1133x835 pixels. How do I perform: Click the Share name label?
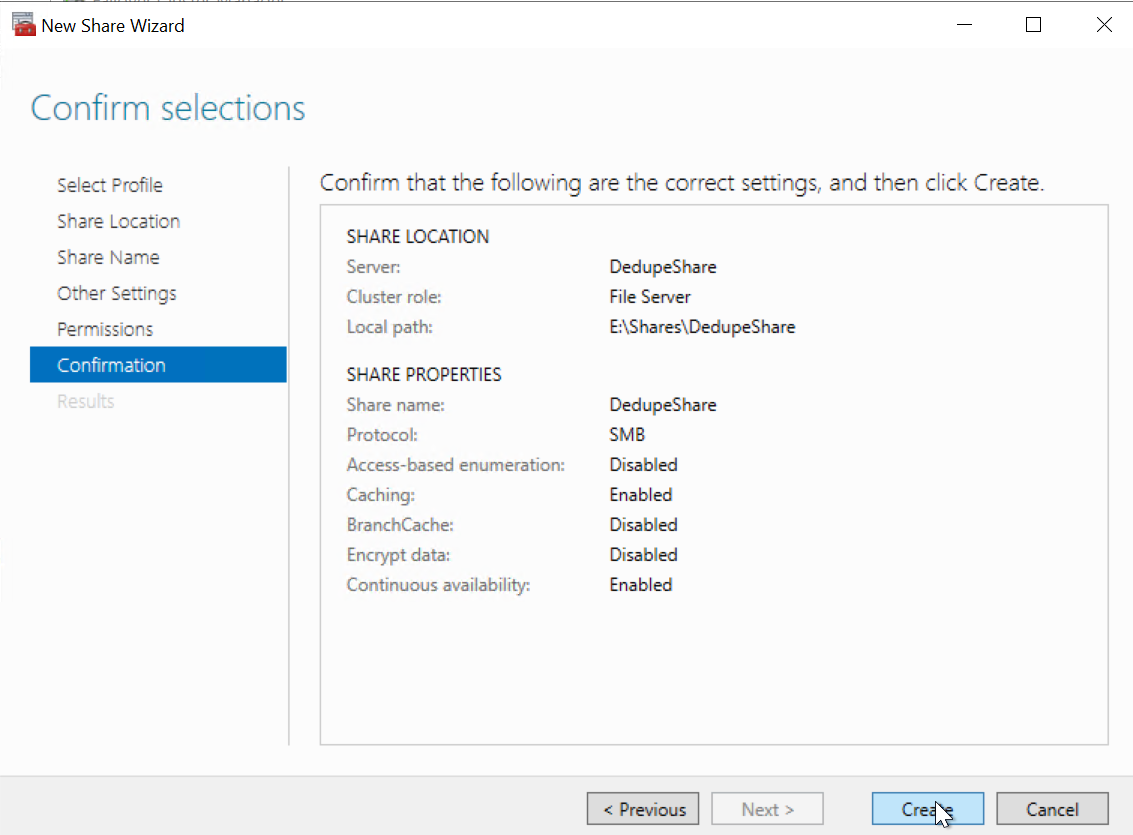click(395, 404)
